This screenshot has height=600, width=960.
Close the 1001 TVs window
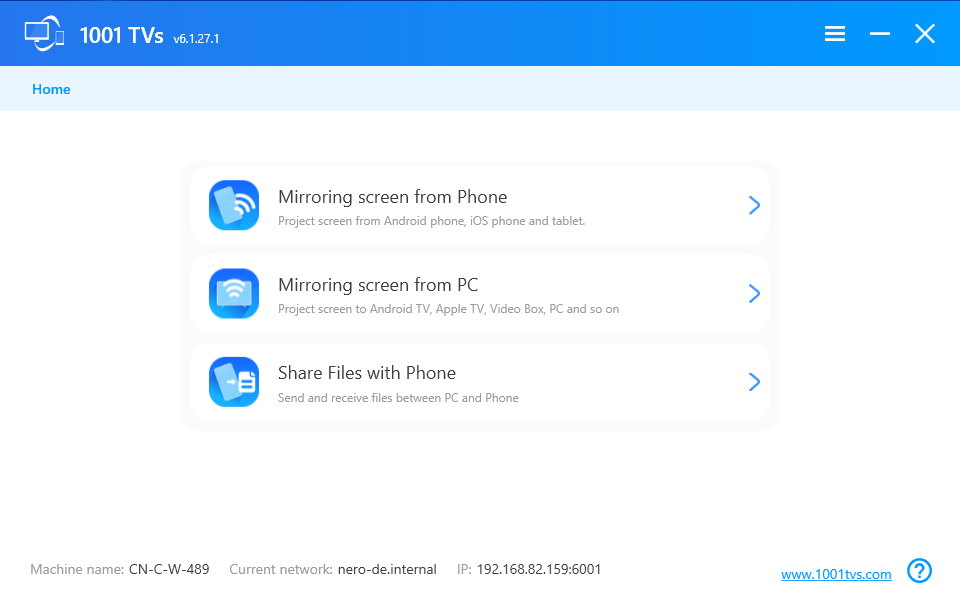click(x=924, y=34)
